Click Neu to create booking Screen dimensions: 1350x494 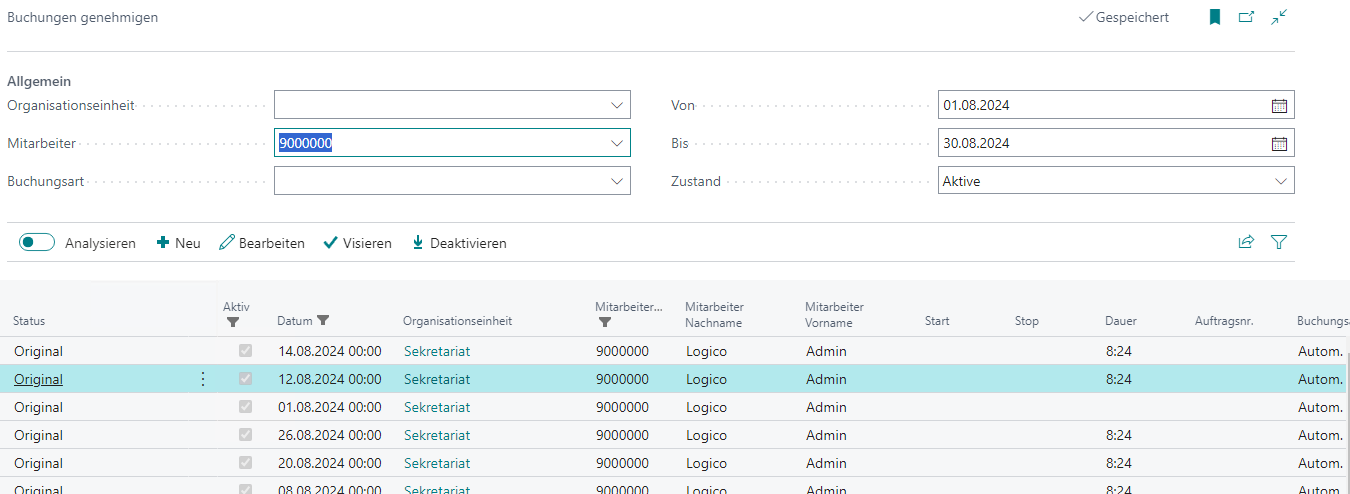[178, 243]
